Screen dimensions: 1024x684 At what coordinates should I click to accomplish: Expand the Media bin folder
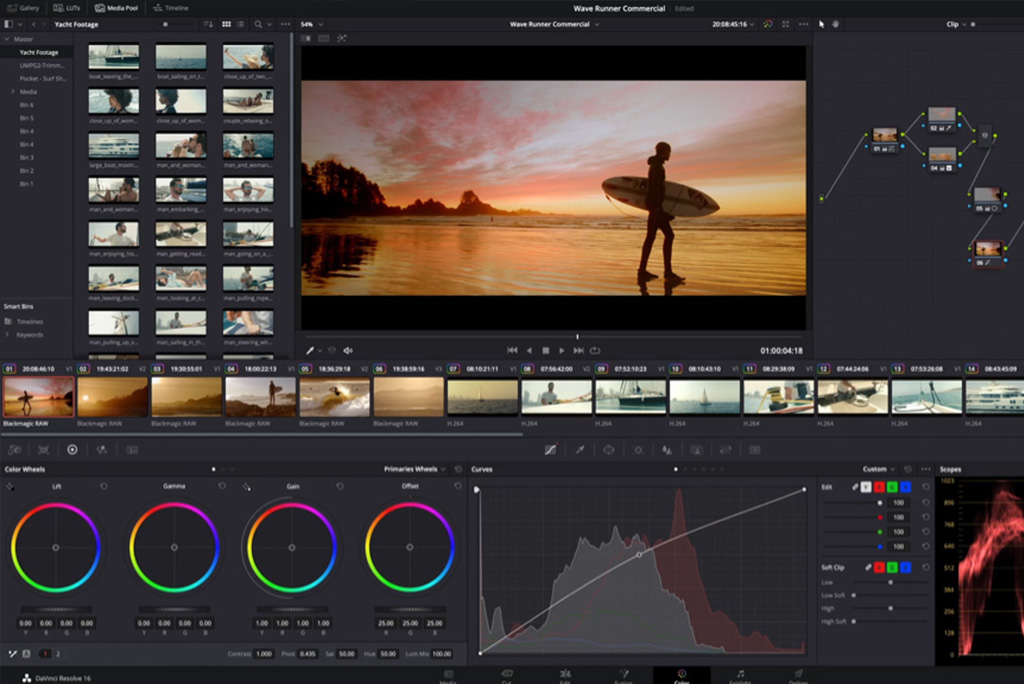pyautogui.click(x=12, y=91)
